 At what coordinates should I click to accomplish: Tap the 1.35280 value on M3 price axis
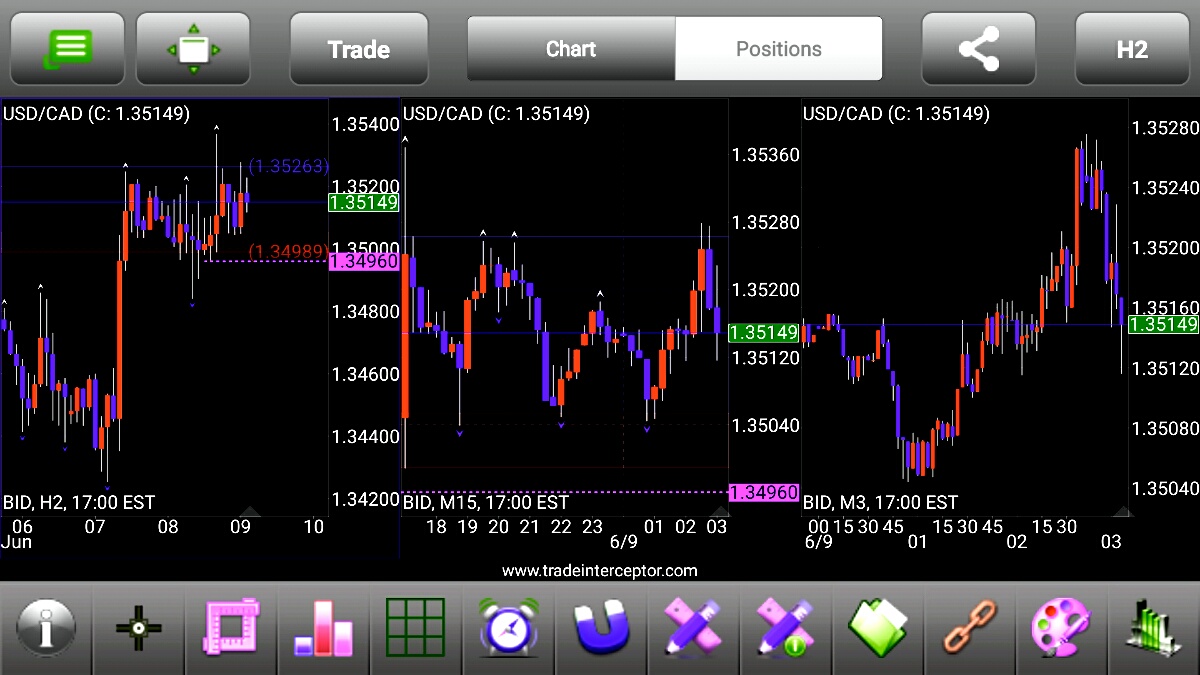click(x=1165, y=128)
